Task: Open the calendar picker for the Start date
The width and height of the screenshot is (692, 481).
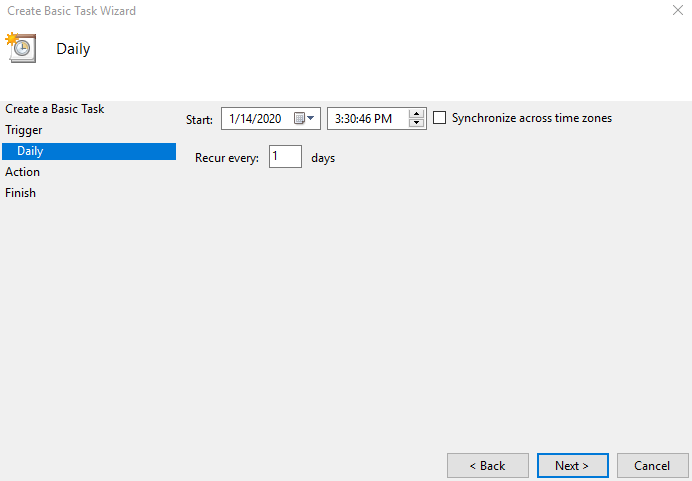Action: 305,119
